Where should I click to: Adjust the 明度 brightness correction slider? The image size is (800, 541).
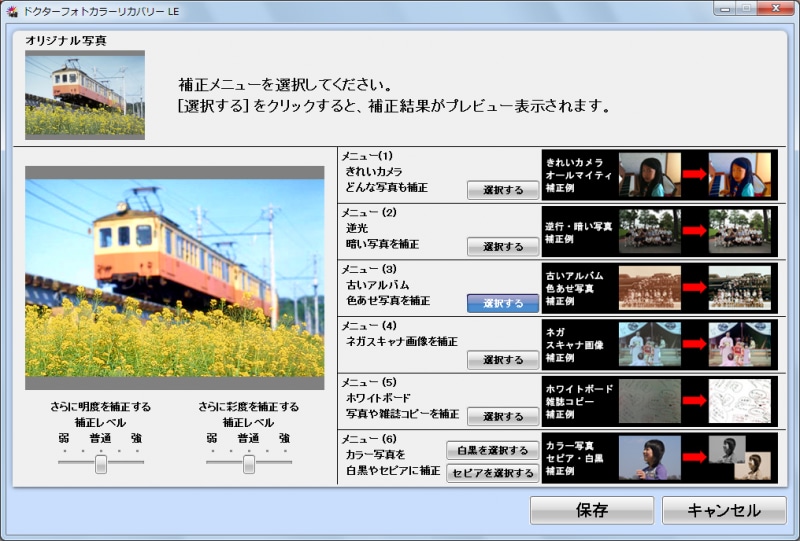pos(101,463)
